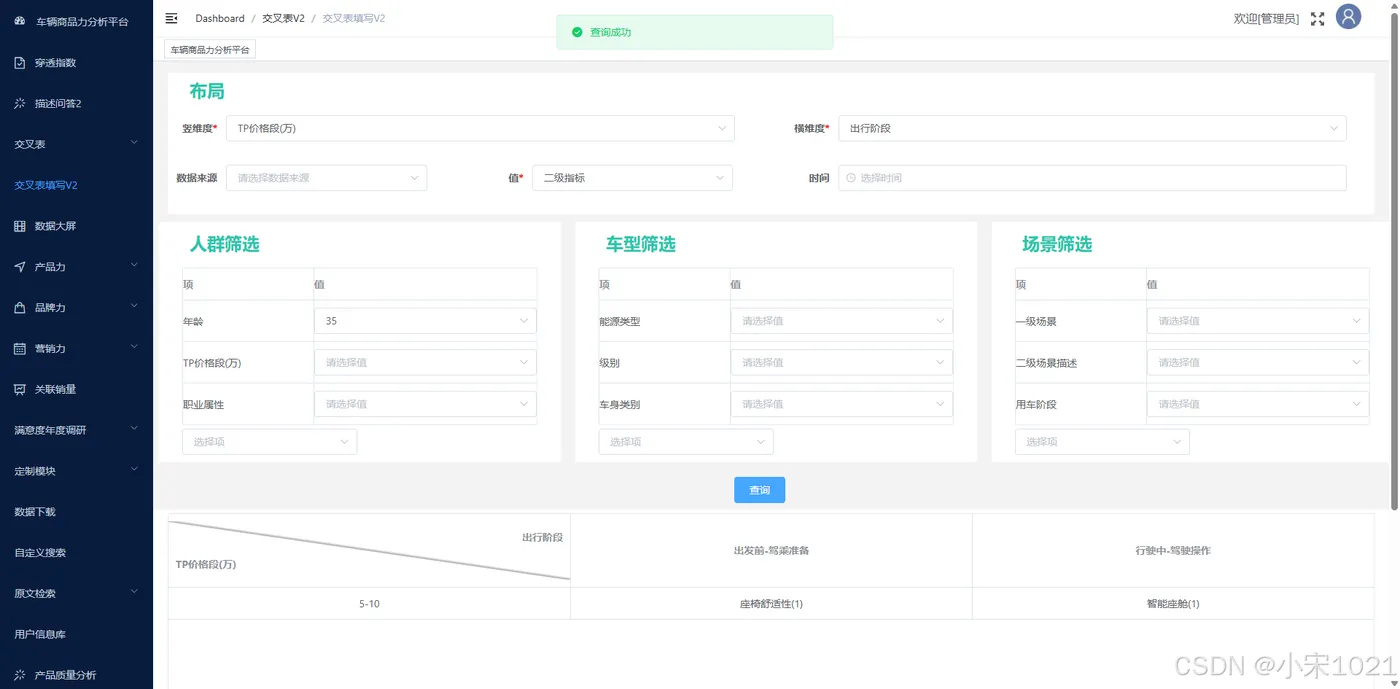The width and height of the screenshot is (1400, 689).
Task: Click the 品牌力 bag icon
Action: pos(20,308)
